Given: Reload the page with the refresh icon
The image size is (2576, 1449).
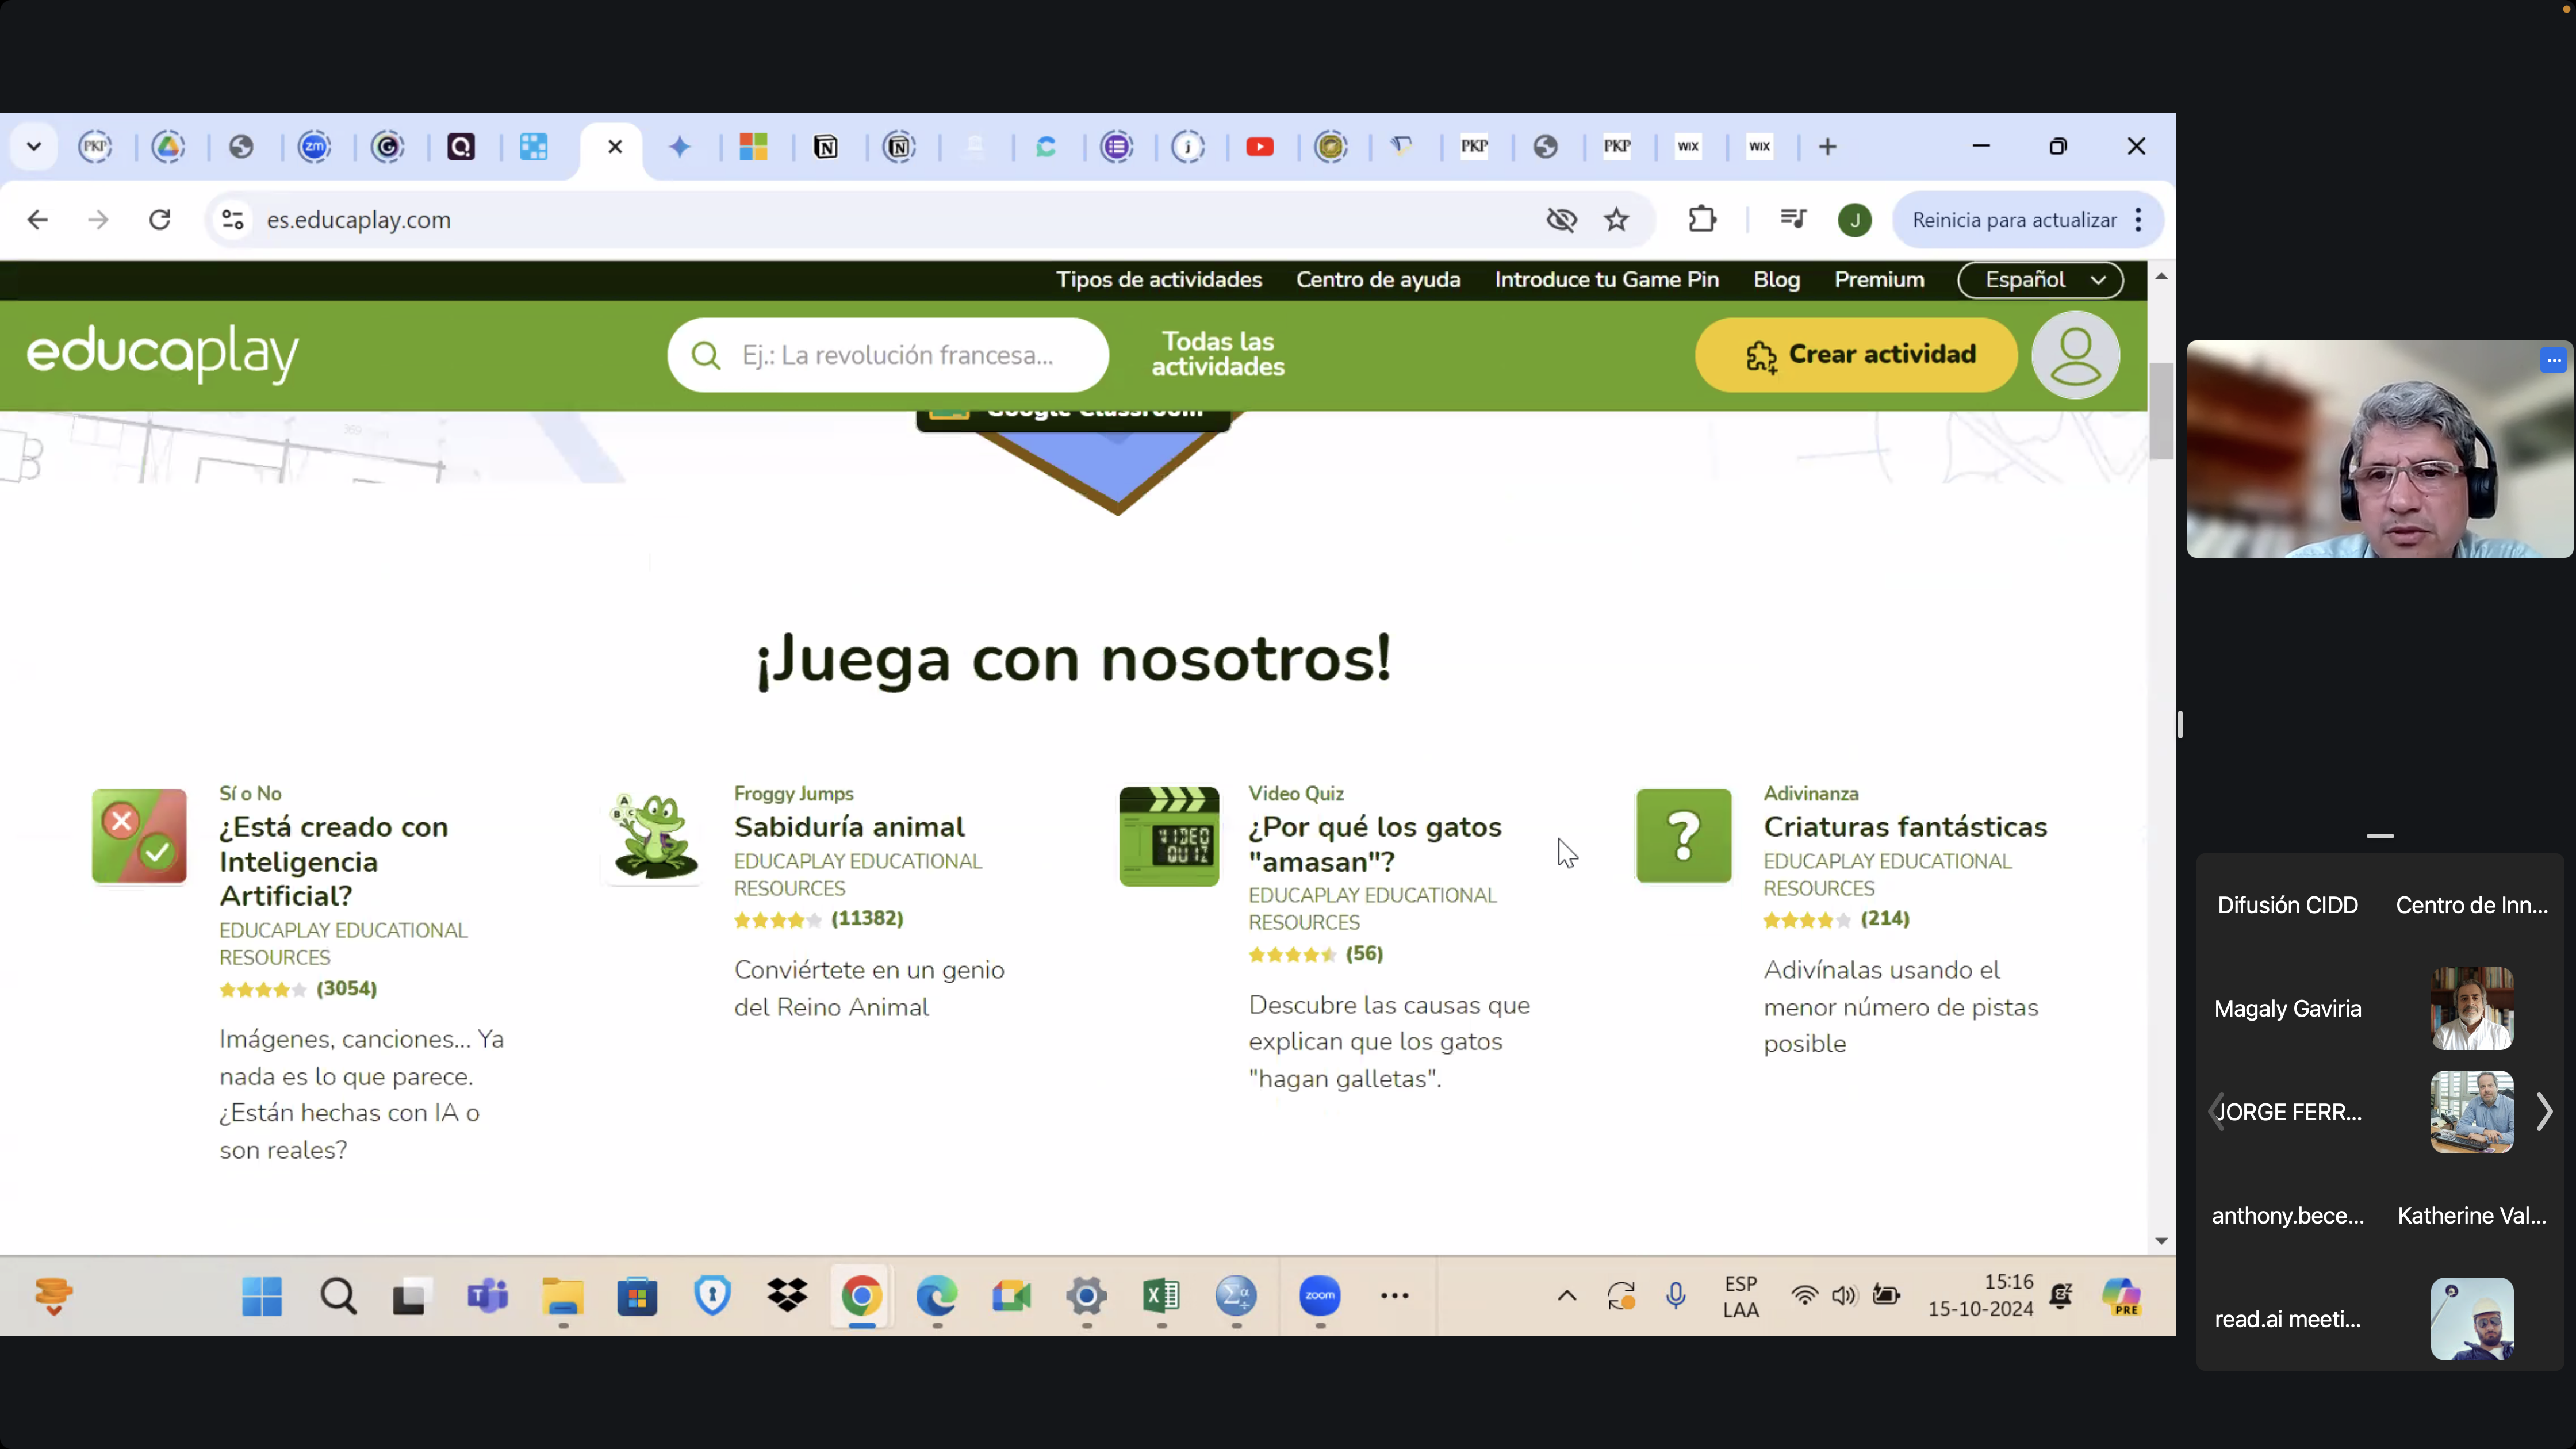Looking at the screenshot, I should tap(160, 220).
